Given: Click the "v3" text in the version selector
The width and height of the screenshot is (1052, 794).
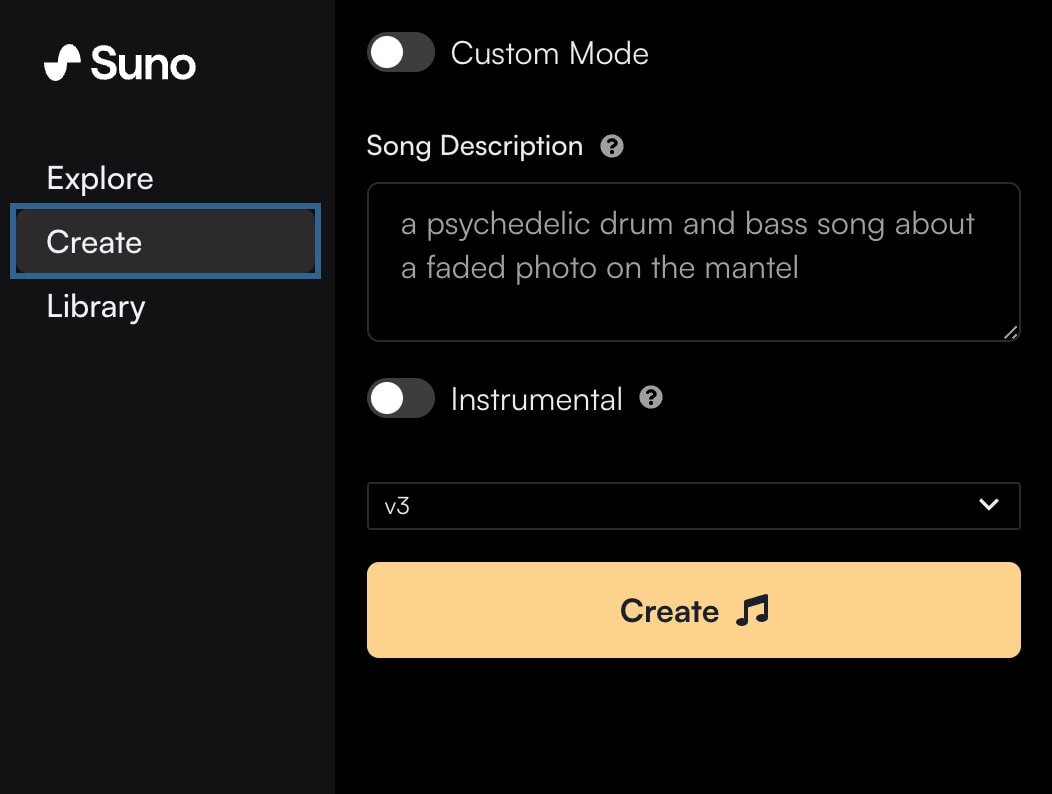Looking at the screenshot, I should click(x=397, y=506).
